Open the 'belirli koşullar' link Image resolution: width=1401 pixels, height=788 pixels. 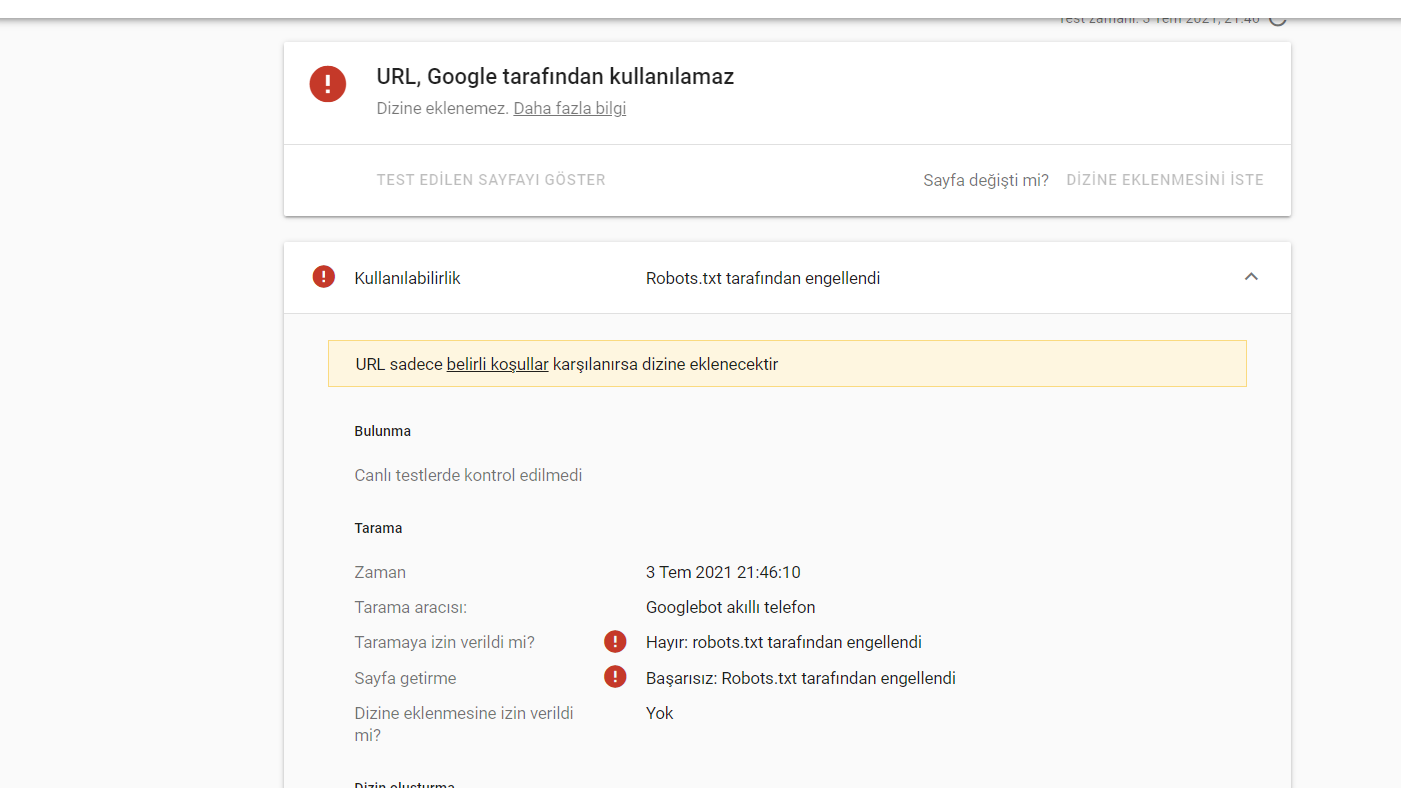click(497, 364)
